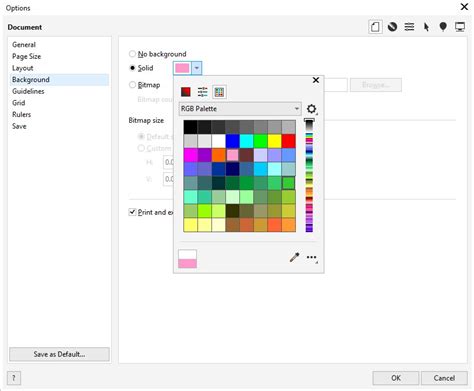Click the Browse button for bitmap
This screenshot has height=391, width=474.
pyautogui.click(x=376, y=85)
